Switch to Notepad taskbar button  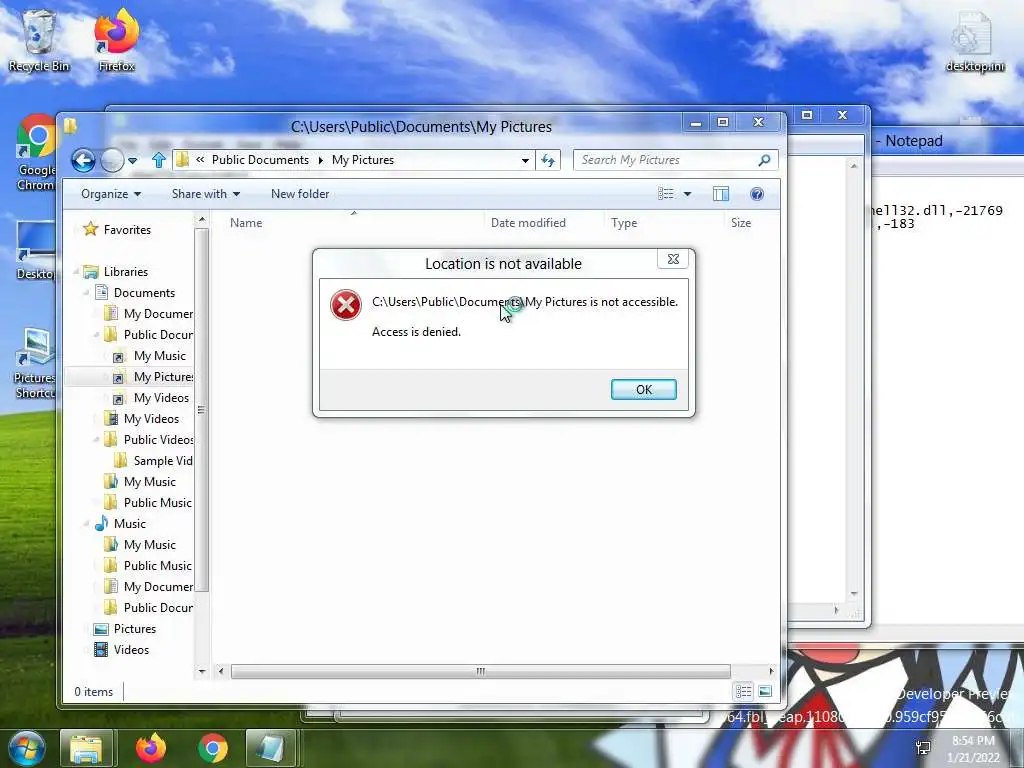click(269, 748)
